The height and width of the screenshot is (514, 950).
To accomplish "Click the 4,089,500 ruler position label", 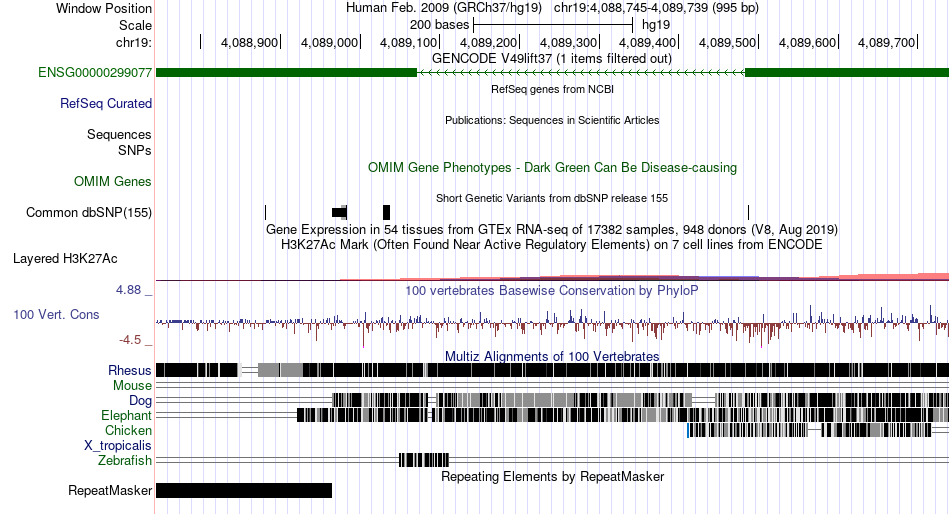I will pos(728,42).
